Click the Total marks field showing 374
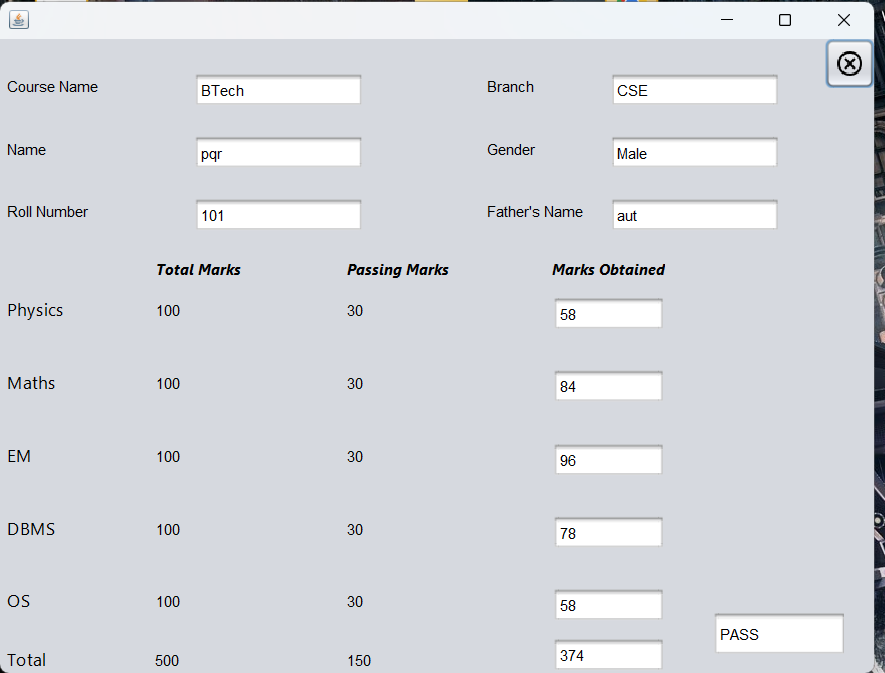 coord(608,654)
